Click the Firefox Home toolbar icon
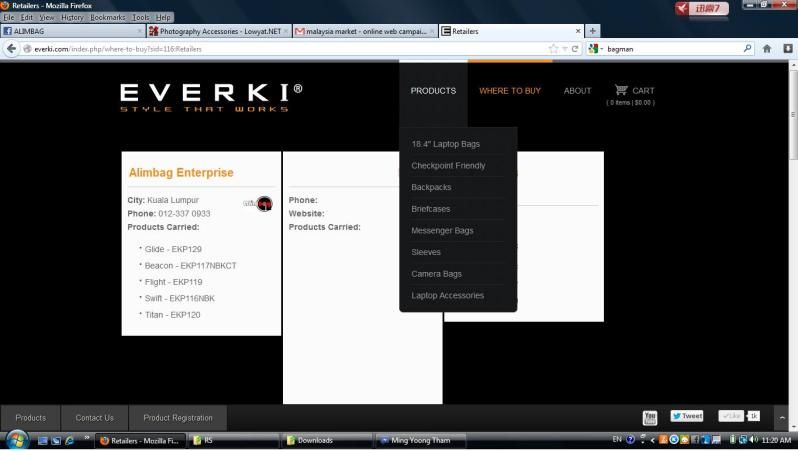 (767, 48)
